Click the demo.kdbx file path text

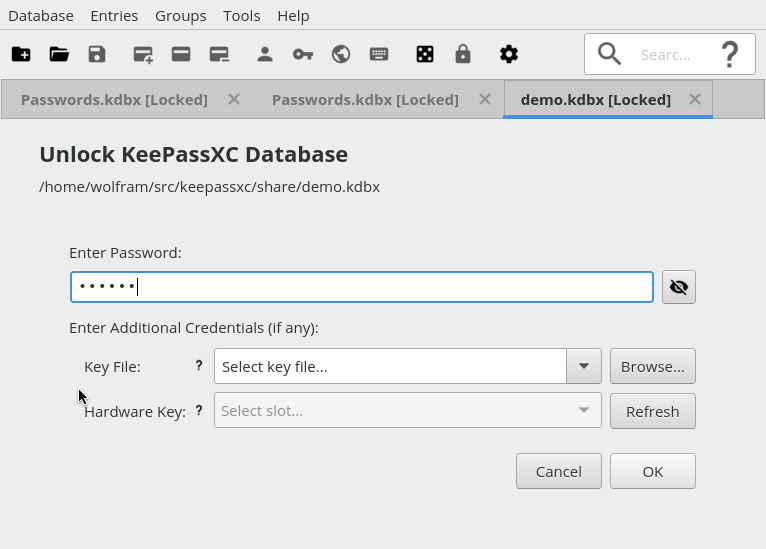click(210, 187)
